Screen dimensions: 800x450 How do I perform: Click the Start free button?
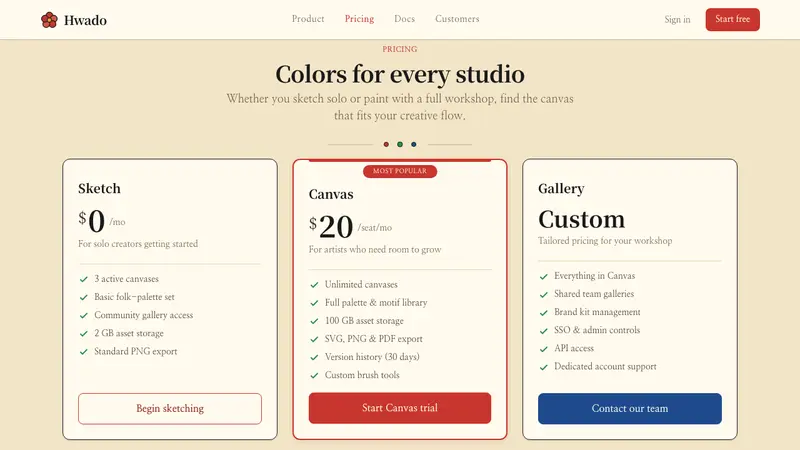pyautogui.click(x=732, y=19)
